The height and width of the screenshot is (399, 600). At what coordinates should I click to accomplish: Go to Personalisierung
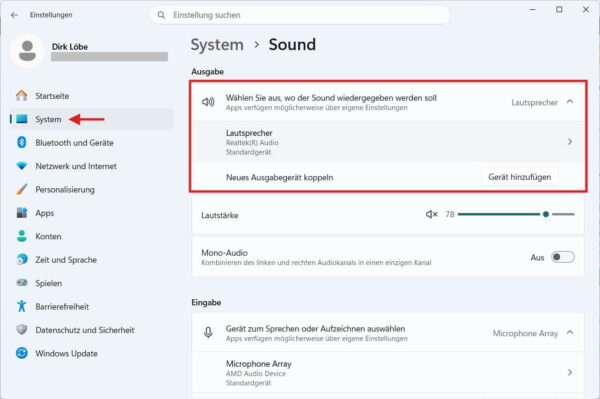[x=91, y=189]
